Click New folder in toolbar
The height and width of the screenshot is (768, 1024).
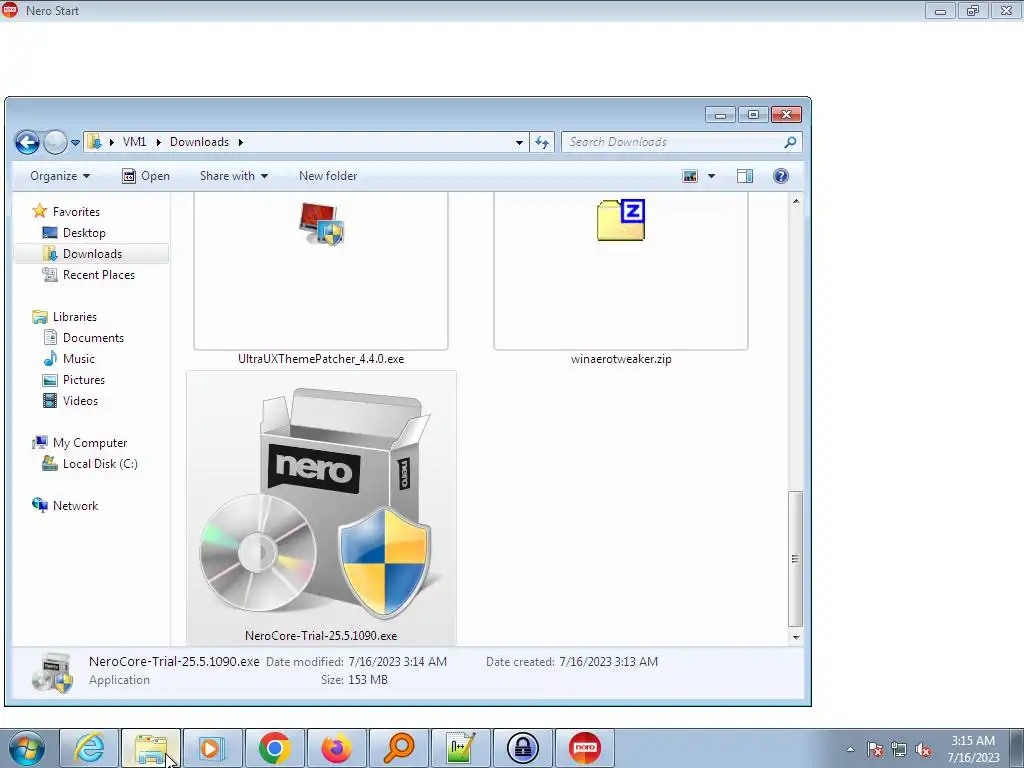coord(328,176)
